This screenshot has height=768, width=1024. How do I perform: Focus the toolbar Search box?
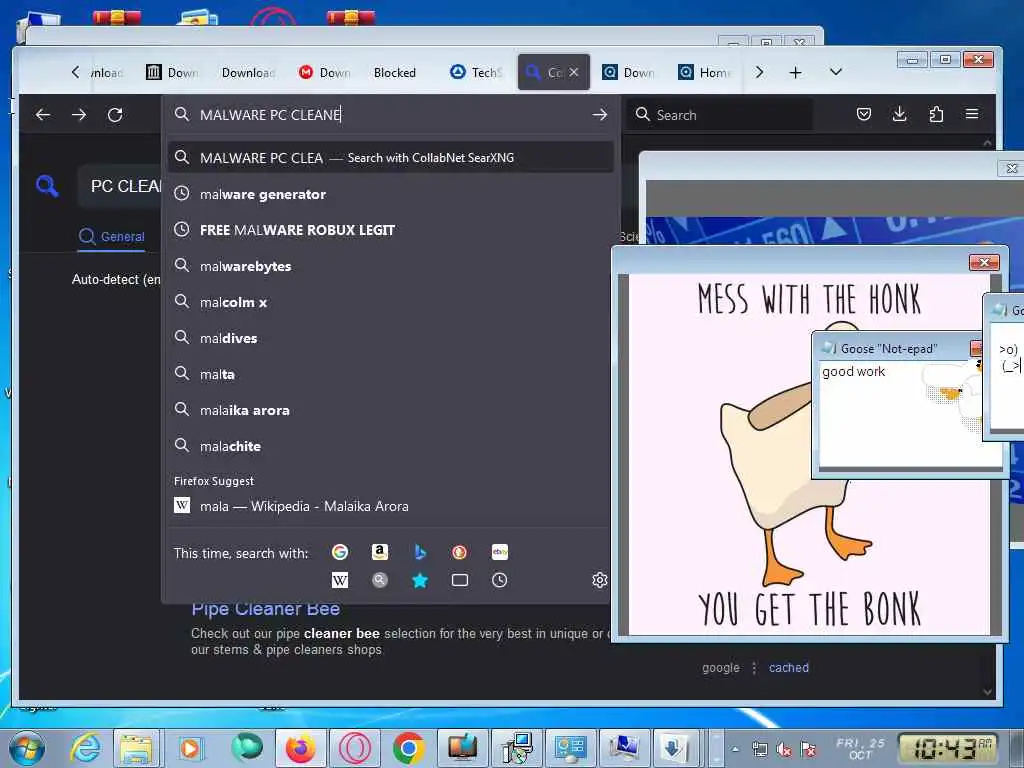[x=722, y=115]
